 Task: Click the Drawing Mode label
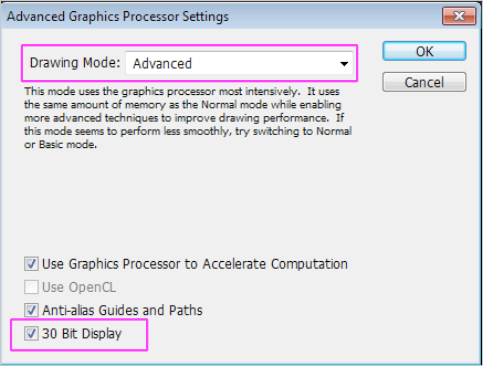tap(75, 63)
